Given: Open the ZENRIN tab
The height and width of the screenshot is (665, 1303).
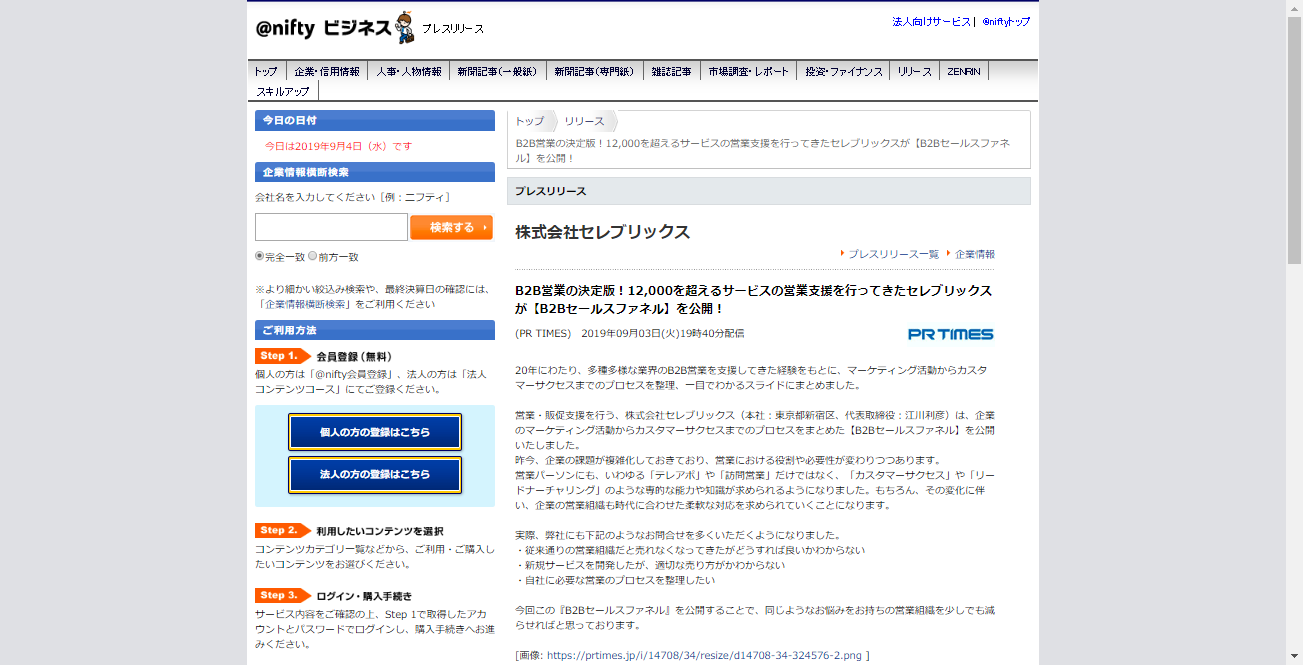Looking at the screenshot, I should point(965,71).
